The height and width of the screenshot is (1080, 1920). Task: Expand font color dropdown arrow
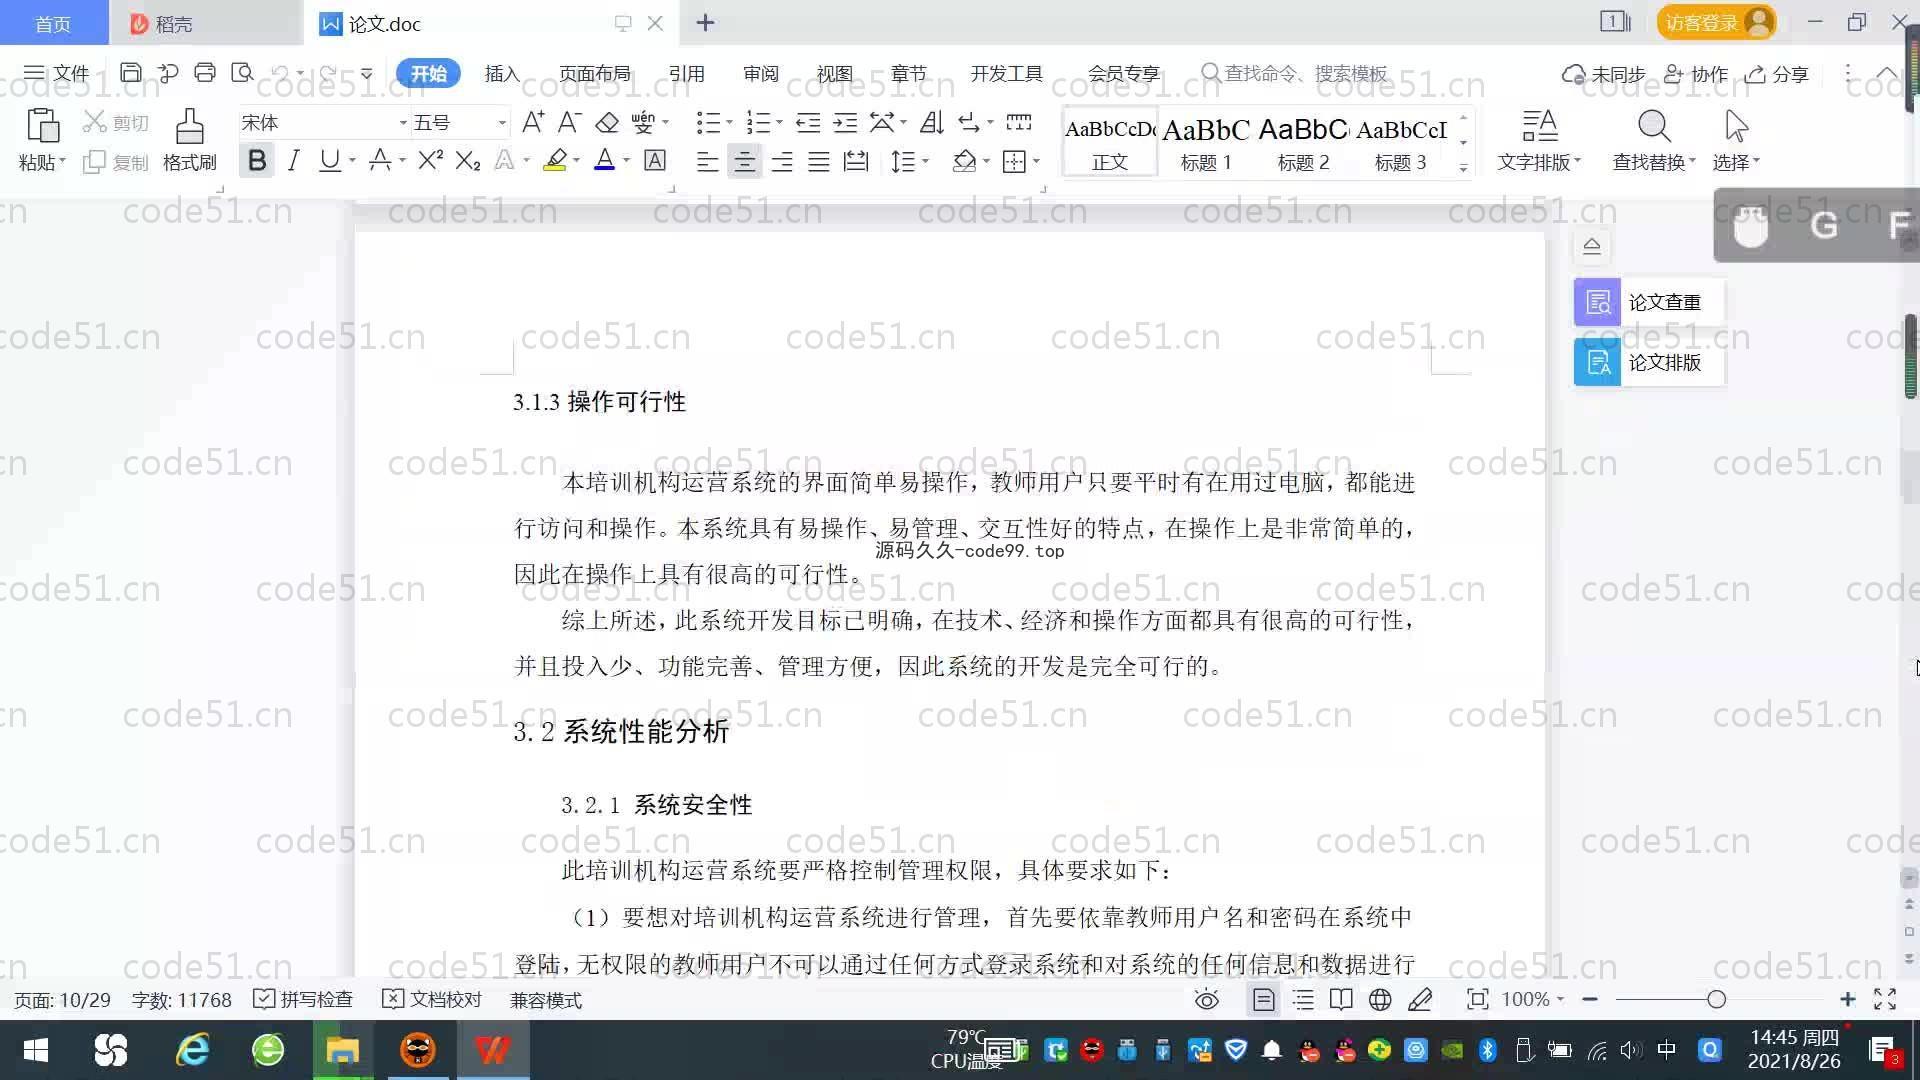pyautogui.click(x=627, y=161)
